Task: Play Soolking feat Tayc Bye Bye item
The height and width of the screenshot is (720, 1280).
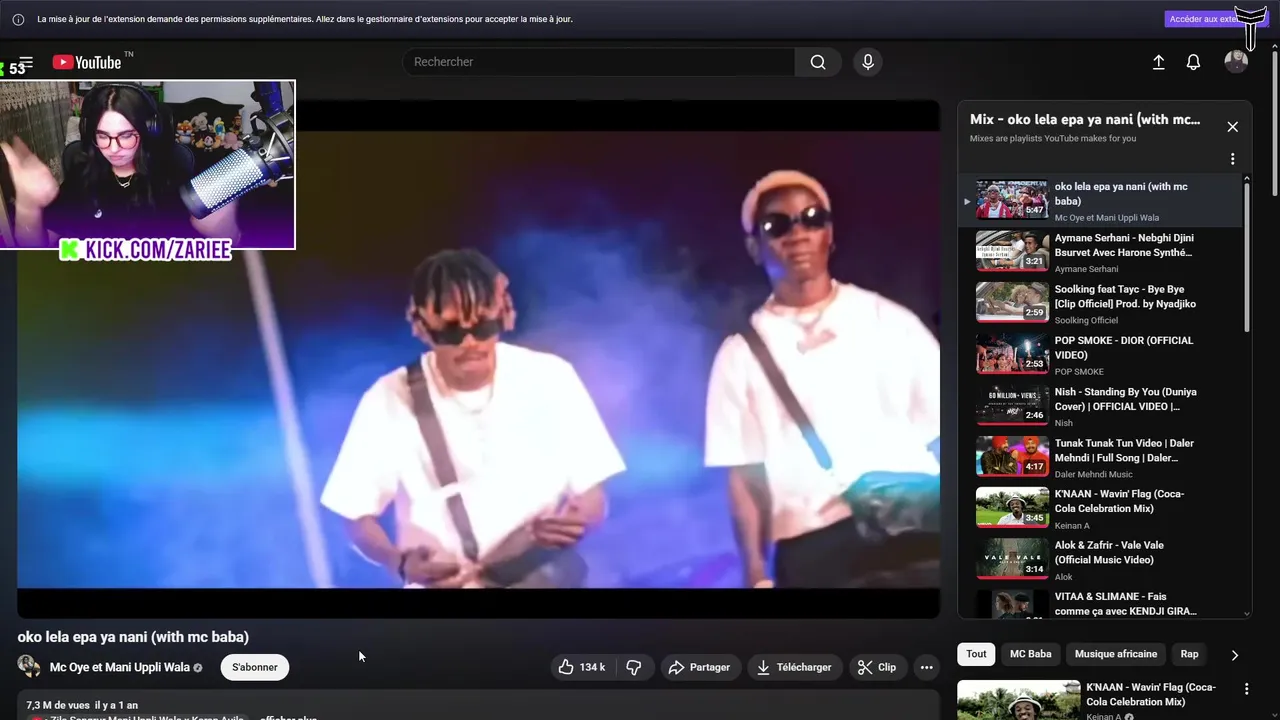Action: 1100,303
